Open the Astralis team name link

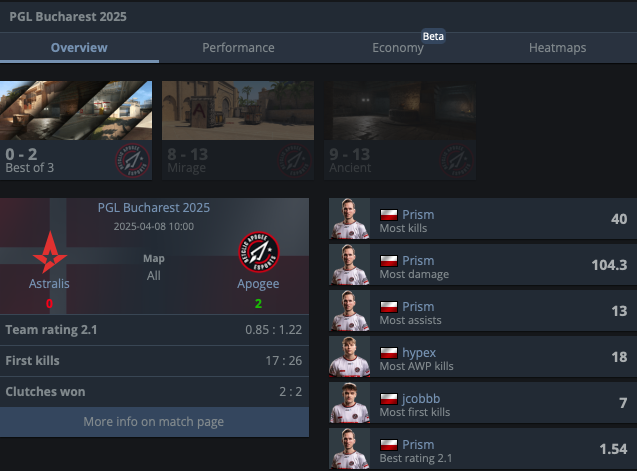(49, 283)
